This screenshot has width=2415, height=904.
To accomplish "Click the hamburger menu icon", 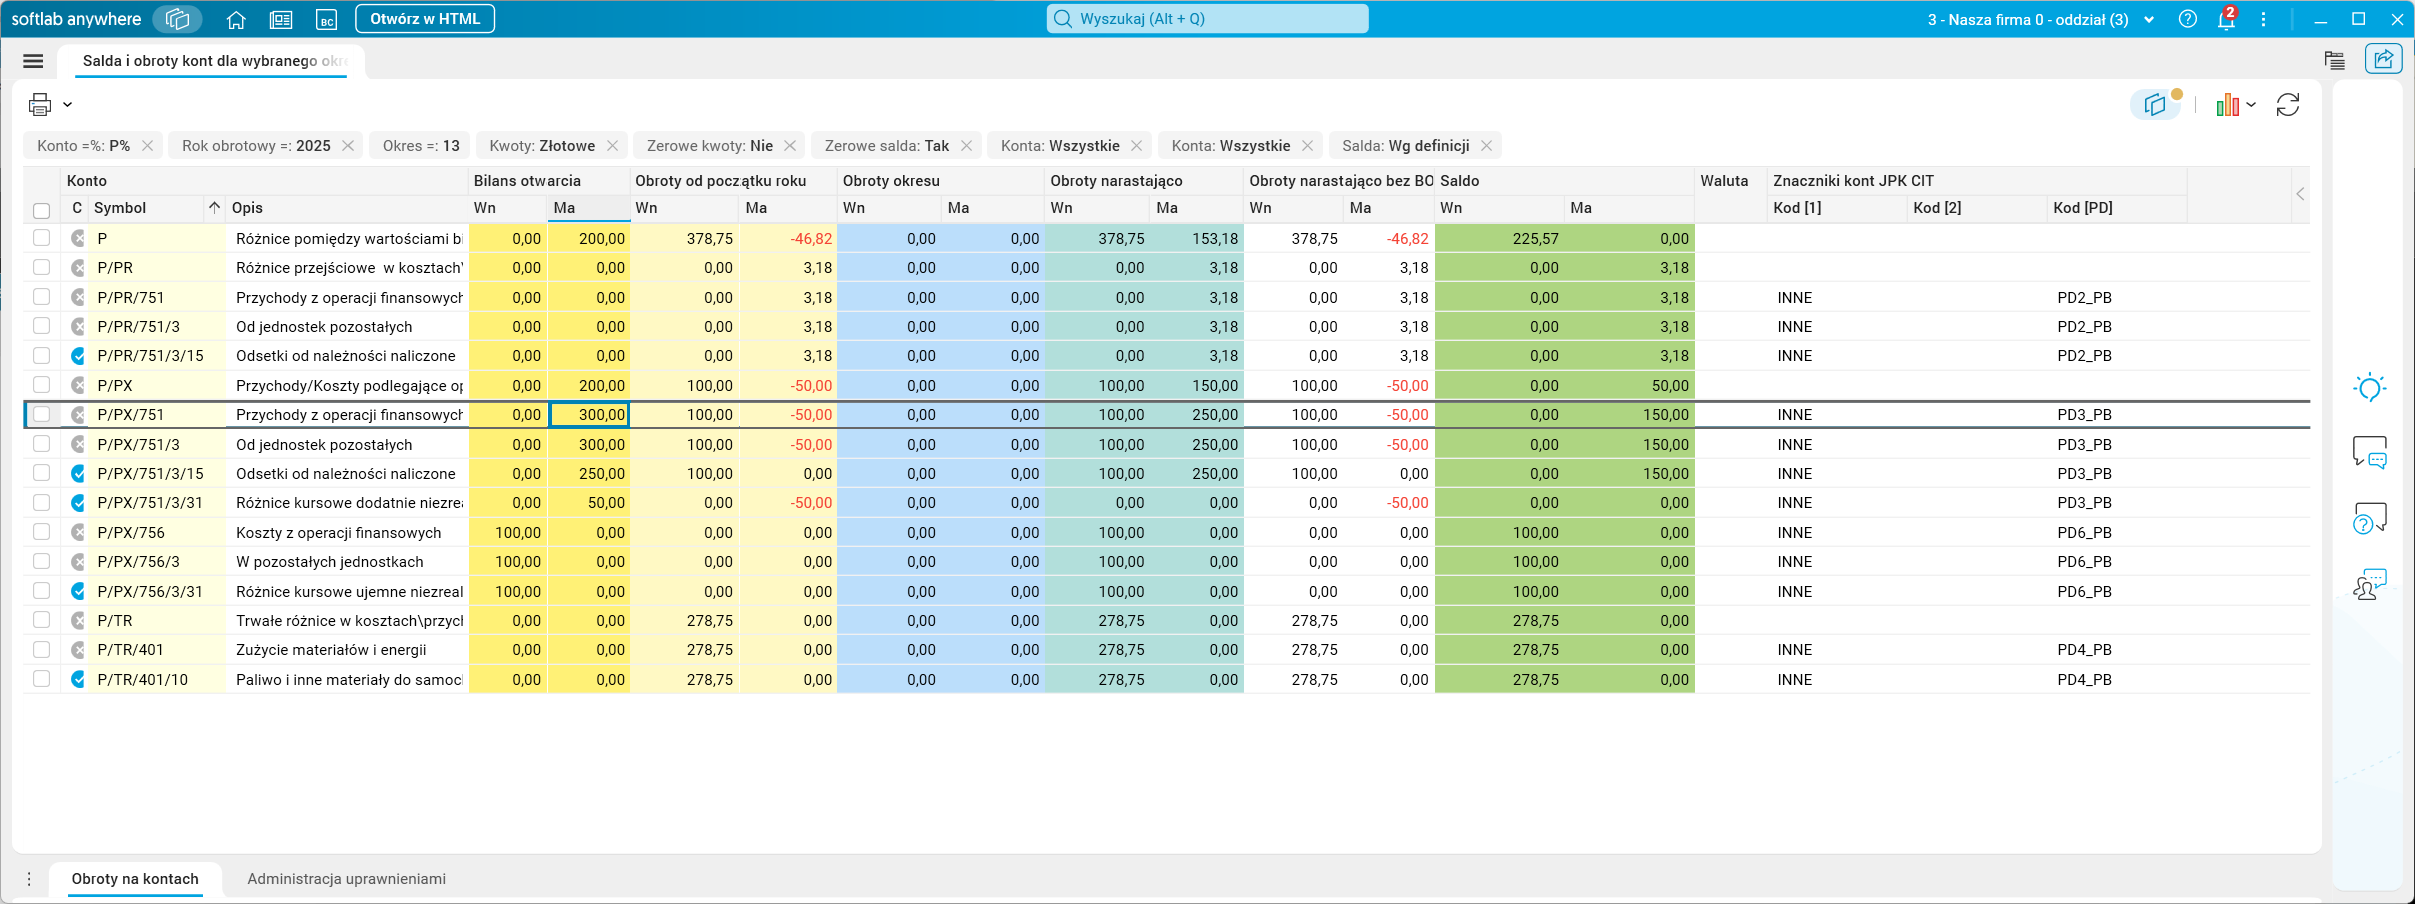I will point(33,61).
